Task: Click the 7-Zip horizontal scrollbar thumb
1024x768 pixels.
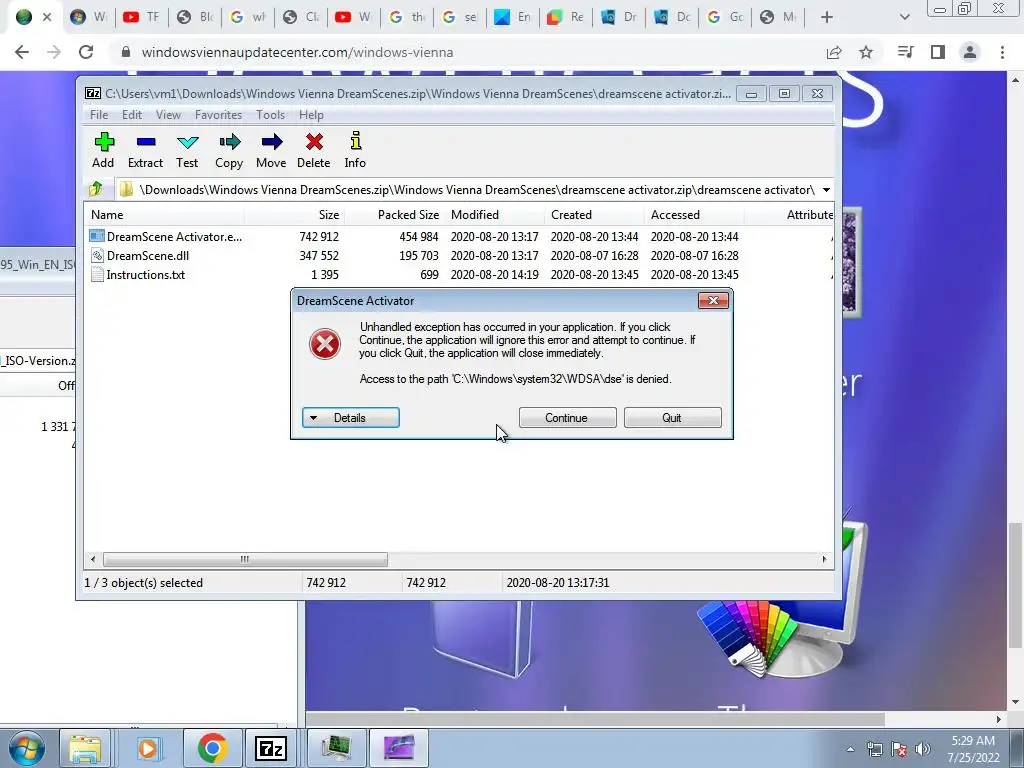Action: pyautogui.click(x=245, y=559)
